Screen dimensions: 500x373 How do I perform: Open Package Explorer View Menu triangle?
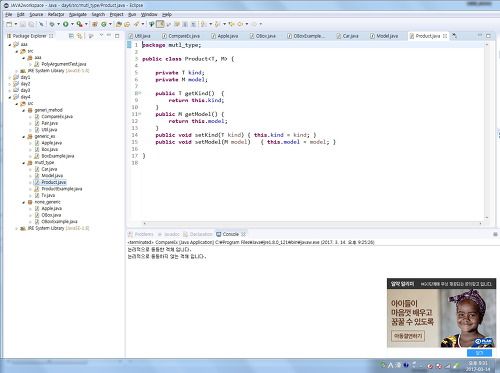pos(101,35)
